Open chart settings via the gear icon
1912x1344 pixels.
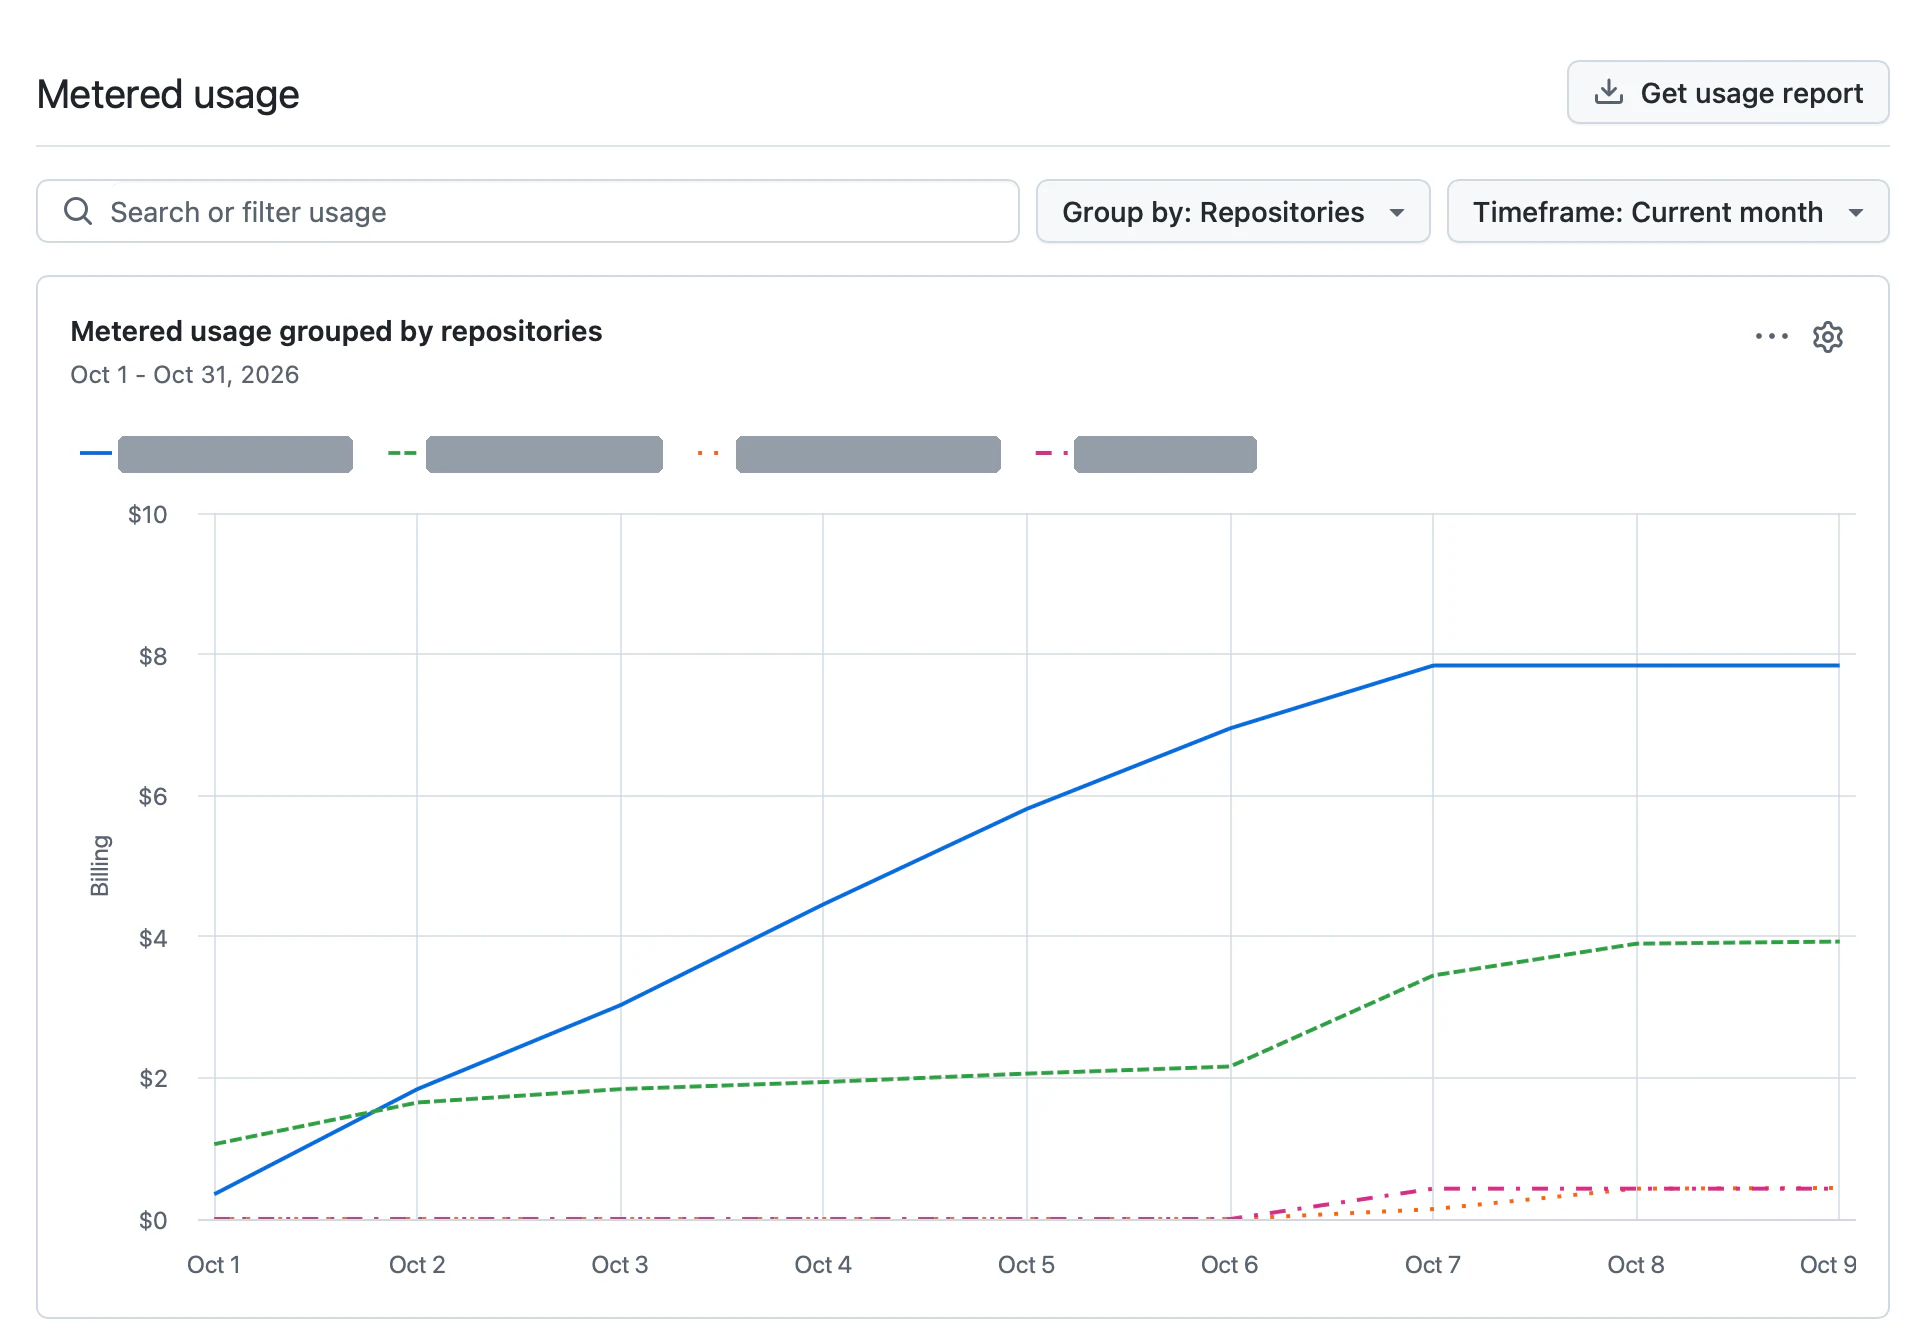(x=1828, y=337)
